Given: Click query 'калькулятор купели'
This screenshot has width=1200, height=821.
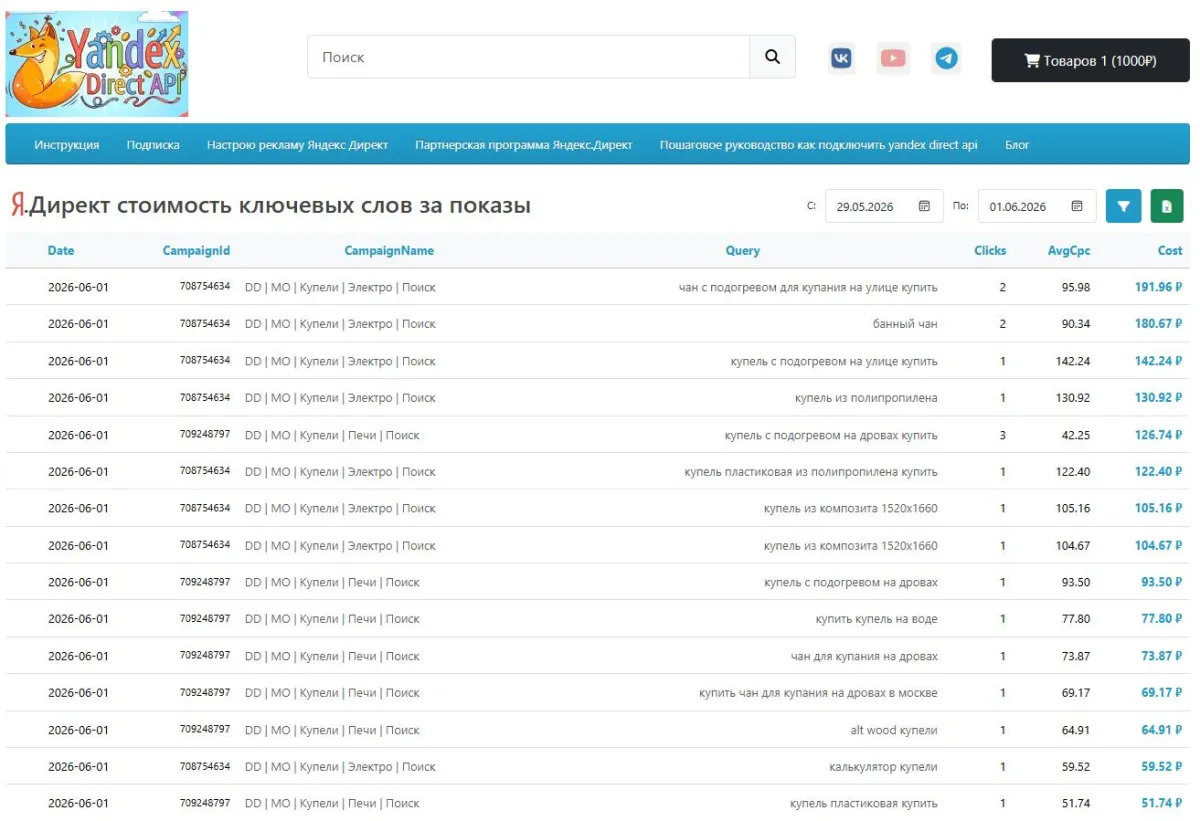Looking at the screenshot, I should click(x=883, y=767).
